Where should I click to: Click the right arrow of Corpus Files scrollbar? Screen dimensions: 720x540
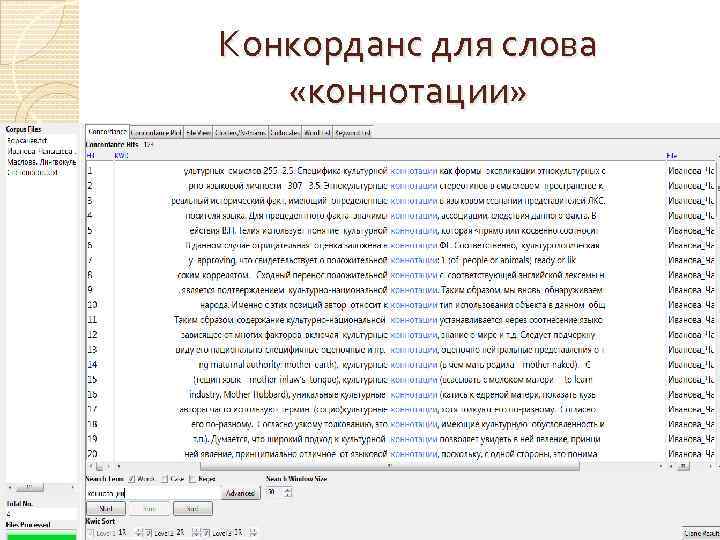point(73,487)
